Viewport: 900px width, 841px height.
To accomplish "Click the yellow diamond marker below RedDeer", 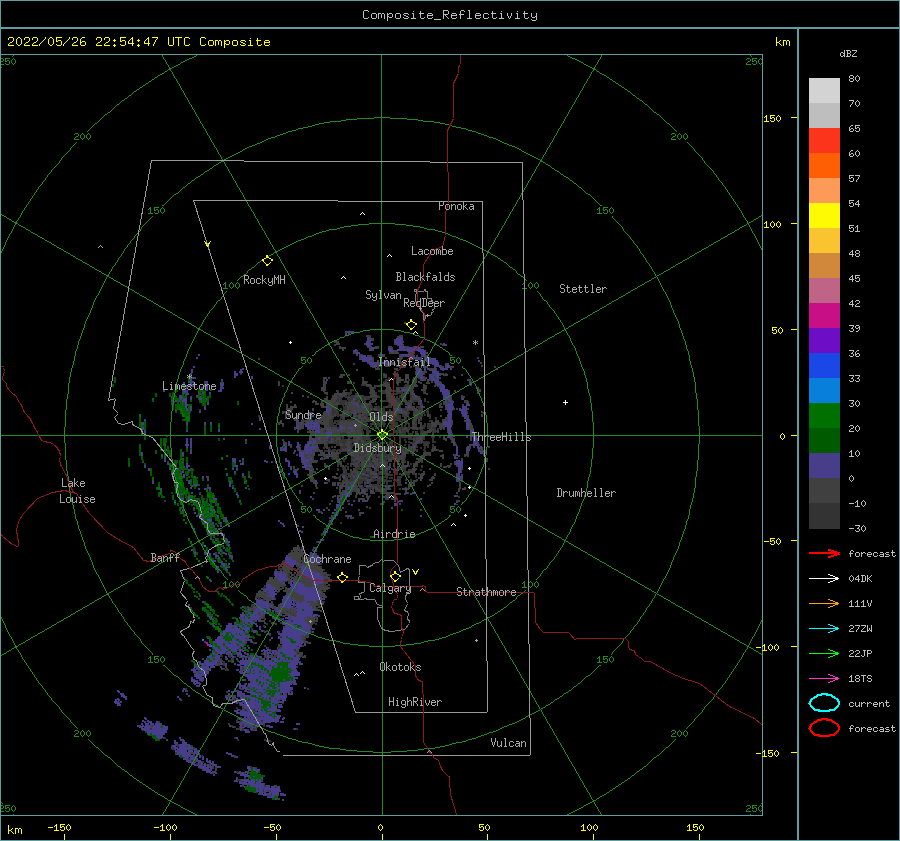I will coord(411,324).
